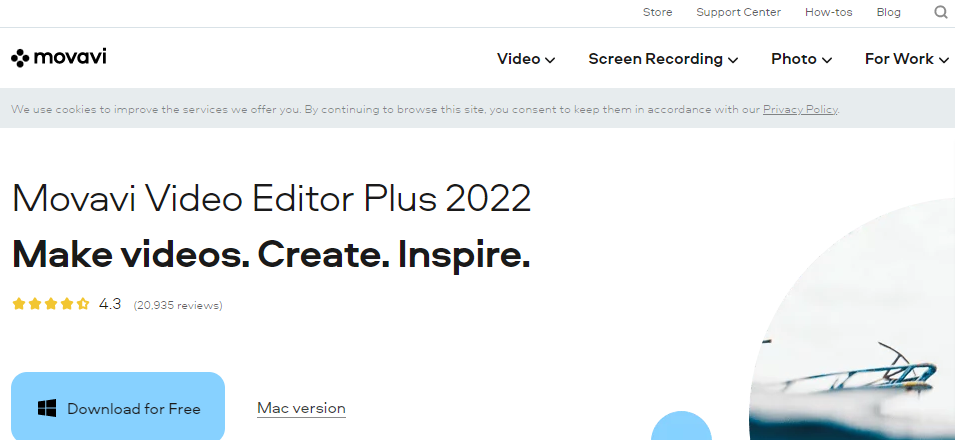This screenshot has height=440, width=955.
Task: Download for Free button
Action: 118,406
